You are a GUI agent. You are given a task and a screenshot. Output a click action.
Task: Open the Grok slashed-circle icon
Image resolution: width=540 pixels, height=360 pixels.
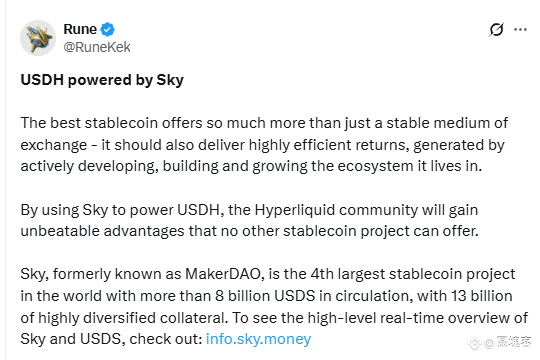click(x=496, y=30)
